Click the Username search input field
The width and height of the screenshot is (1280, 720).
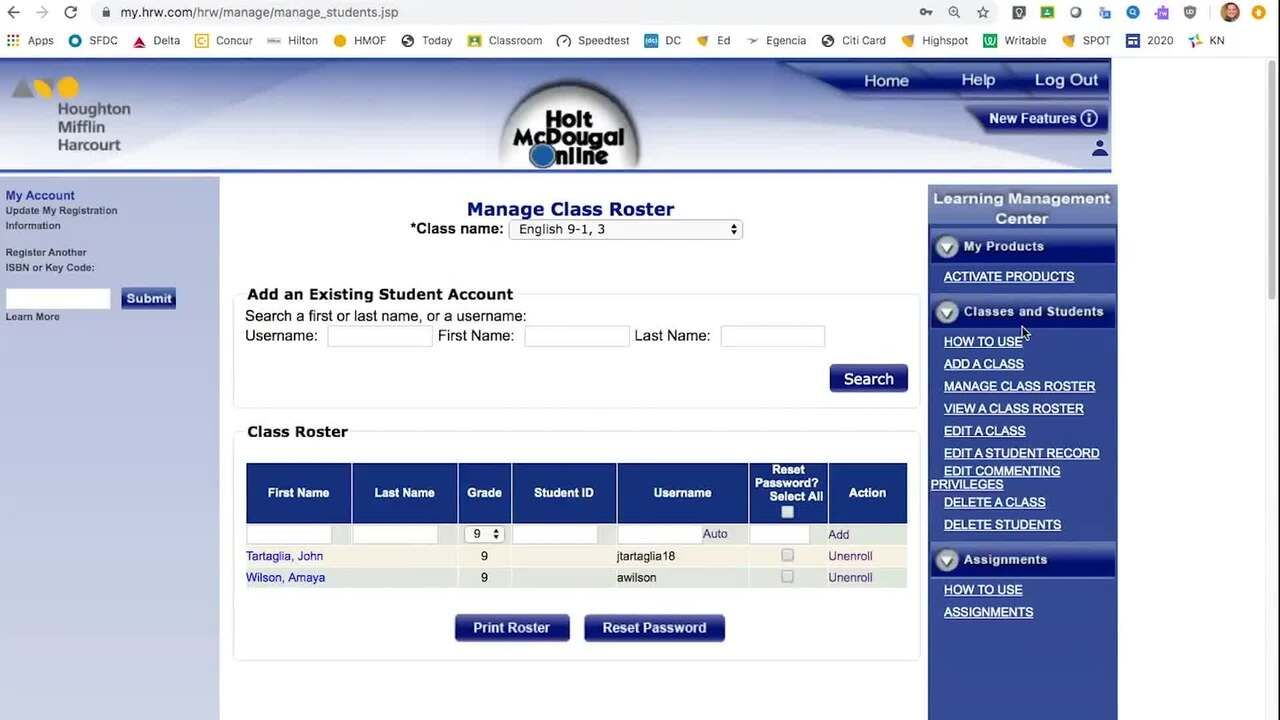point(380,336)
